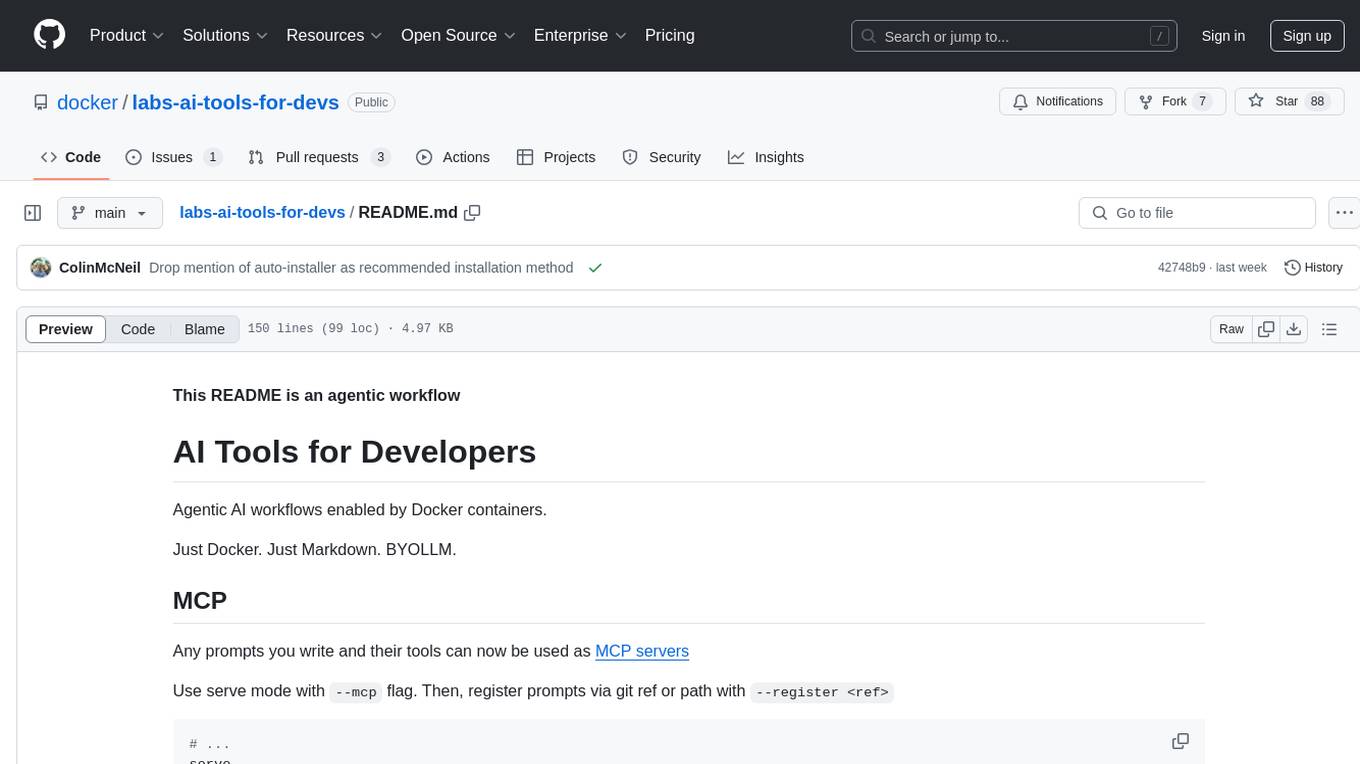Click Sign in

pos(1223,36)
